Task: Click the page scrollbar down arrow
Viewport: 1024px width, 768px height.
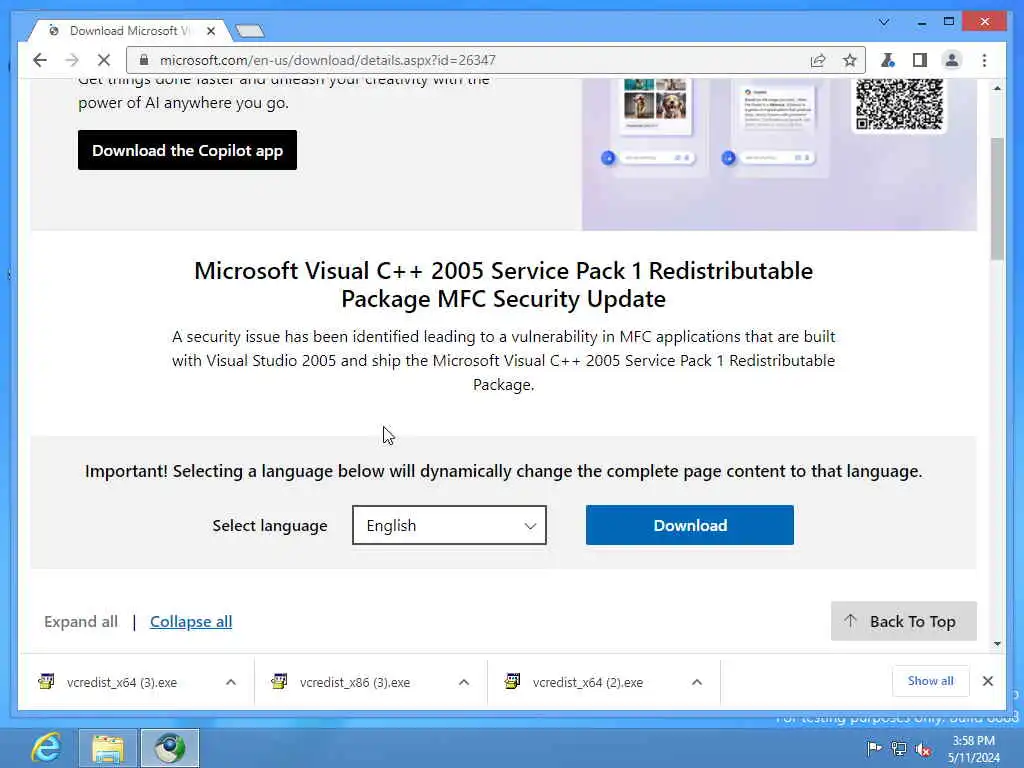Action: [997, 644]
